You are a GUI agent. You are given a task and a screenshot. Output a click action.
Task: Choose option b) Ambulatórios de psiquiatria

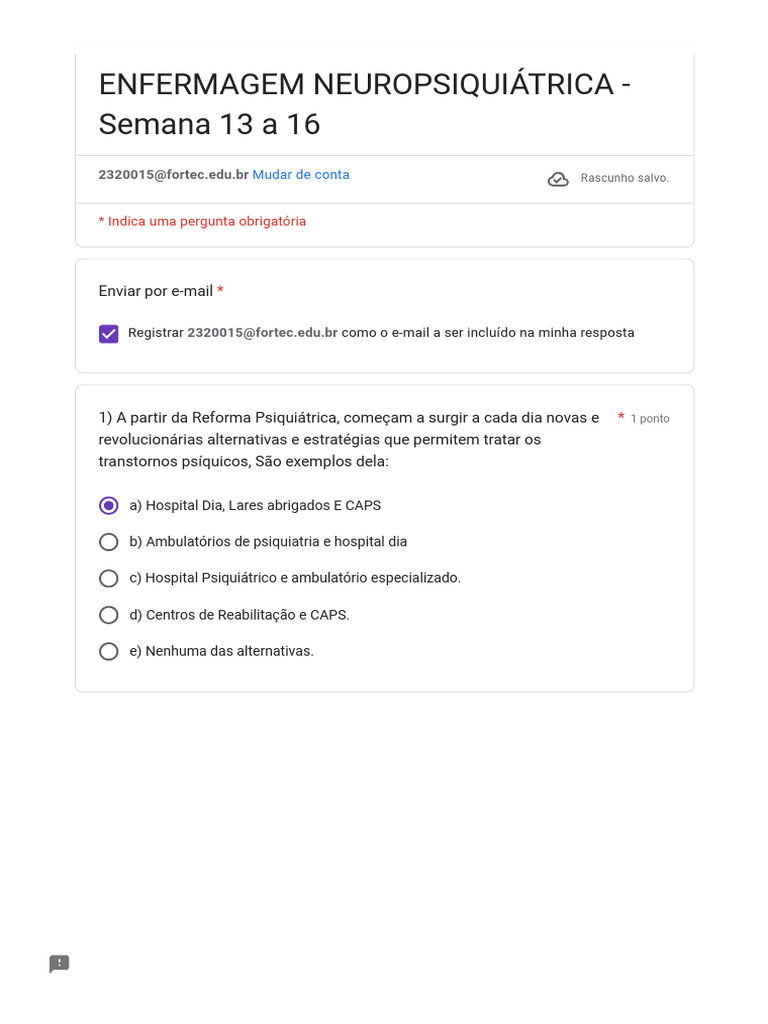109,542
